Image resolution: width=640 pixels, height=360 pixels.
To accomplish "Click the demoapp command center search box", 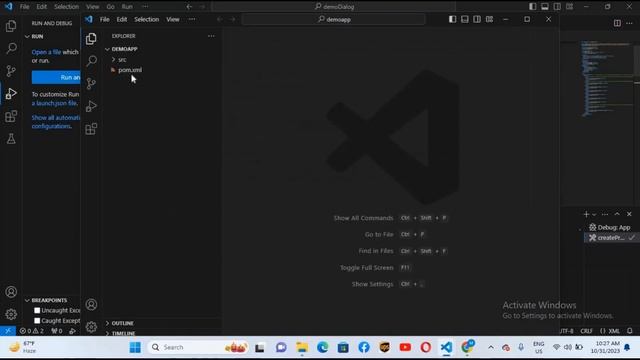I will coord(333,19).
